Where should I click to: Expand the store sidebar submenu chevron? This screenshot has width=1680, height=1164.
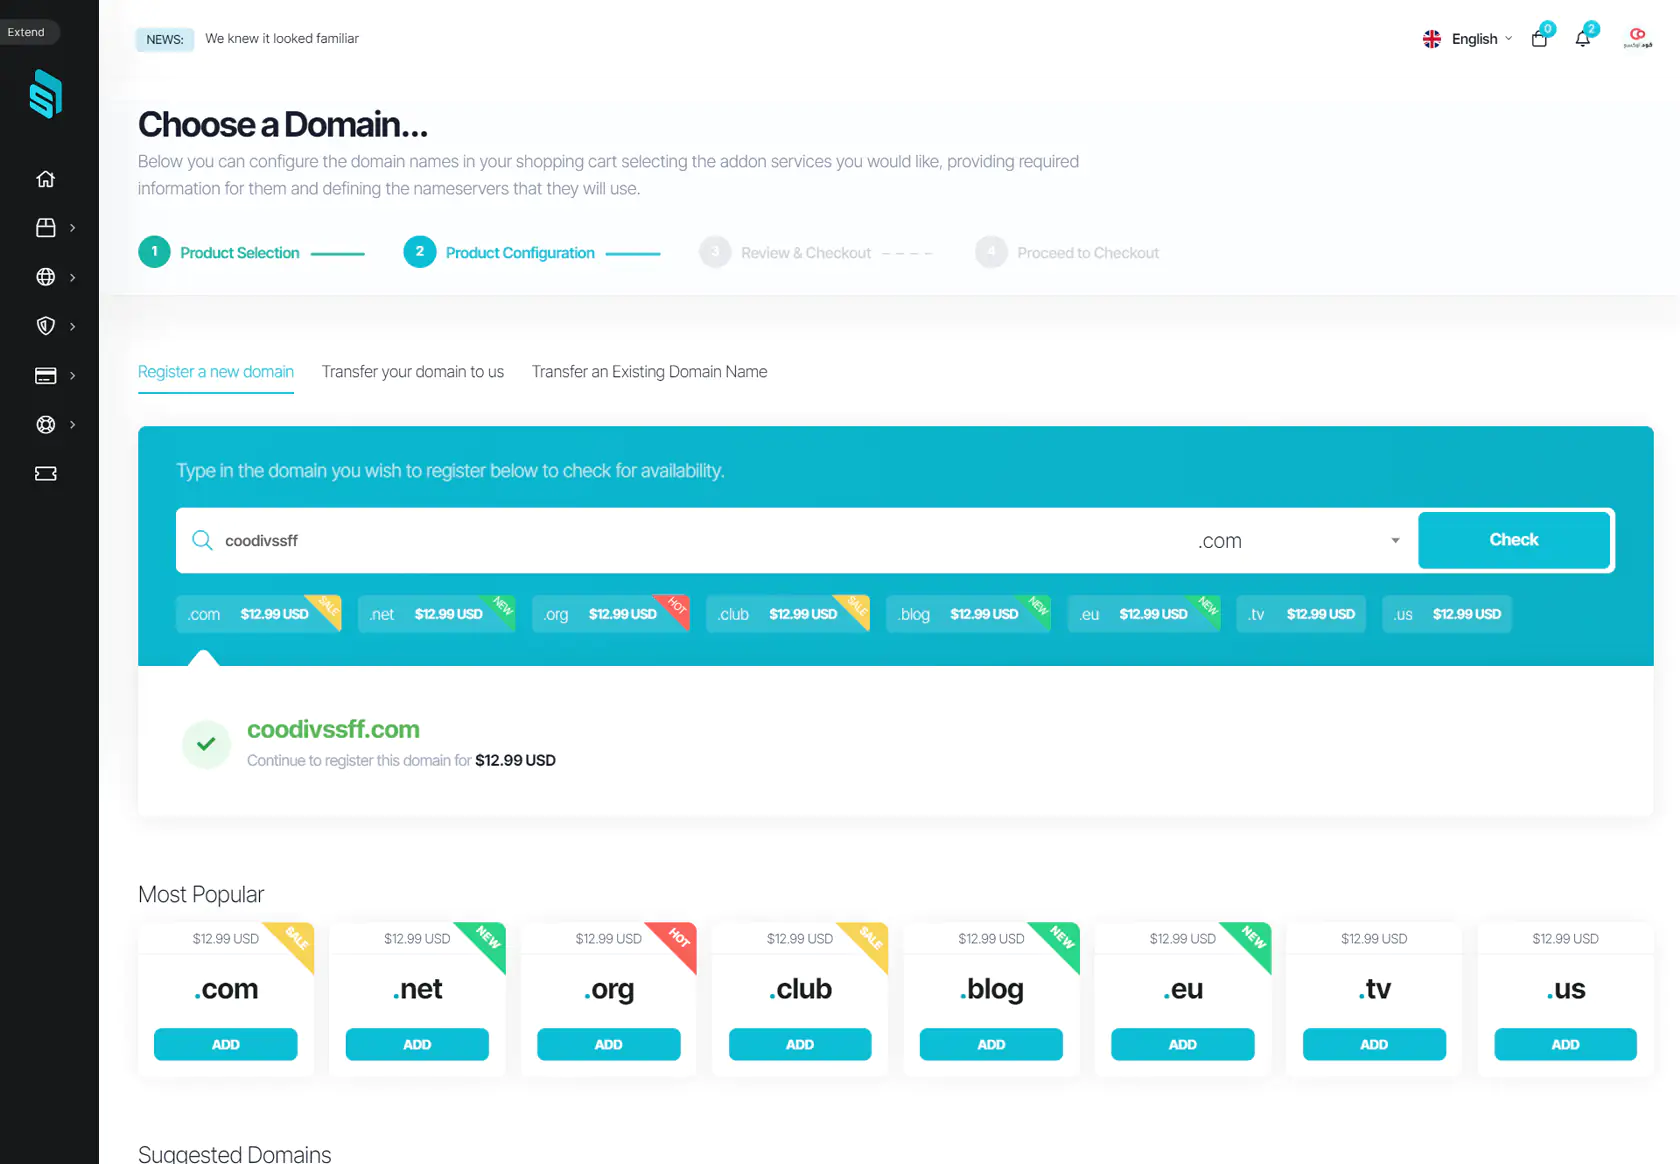click(x=72, y=228)
